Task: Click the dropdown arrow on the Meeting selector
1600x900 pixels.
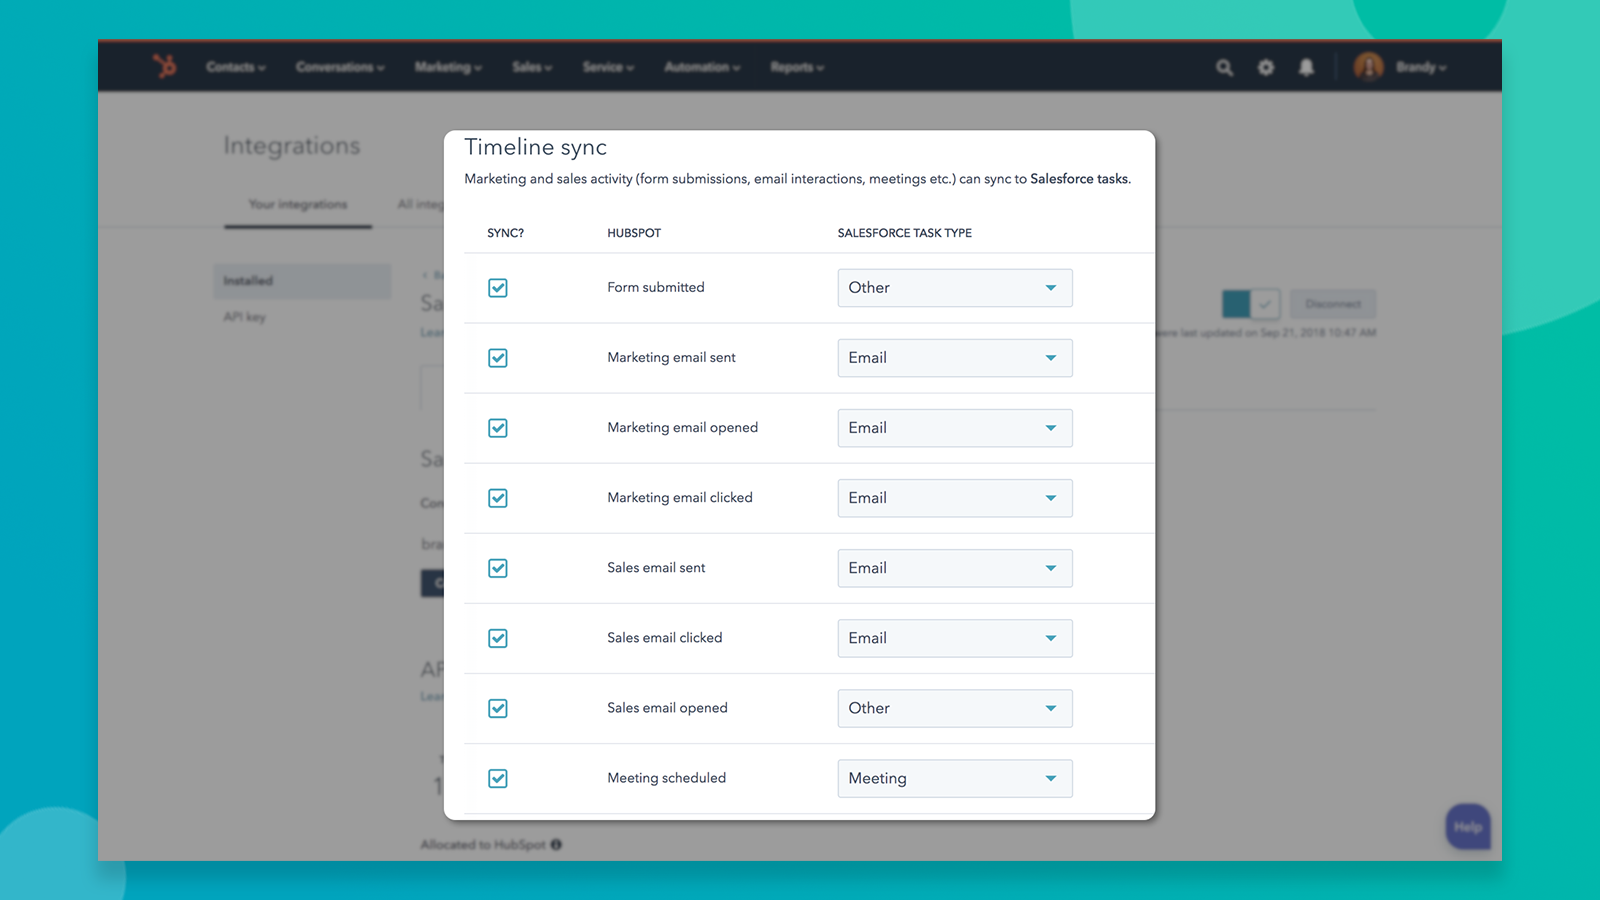Action: pyautogui.click(x=1051, y=778)
